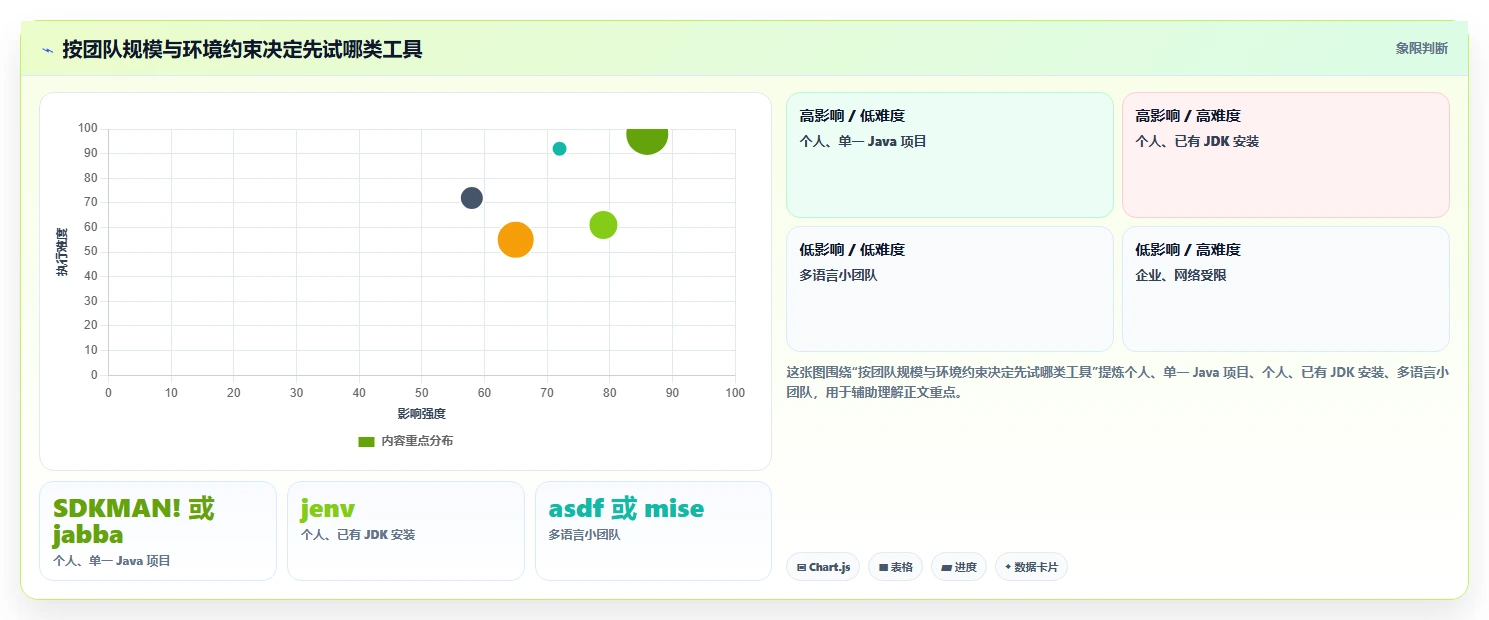Click the lightning icon beside the header title

(x=47, y=49)
